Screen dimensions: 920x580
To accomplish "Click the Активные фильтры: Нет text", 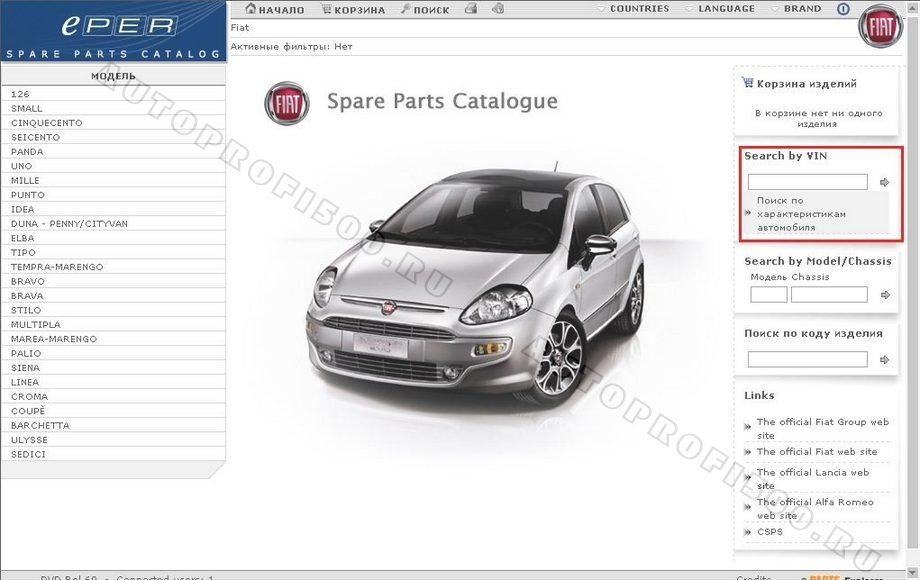I will 291,46.
